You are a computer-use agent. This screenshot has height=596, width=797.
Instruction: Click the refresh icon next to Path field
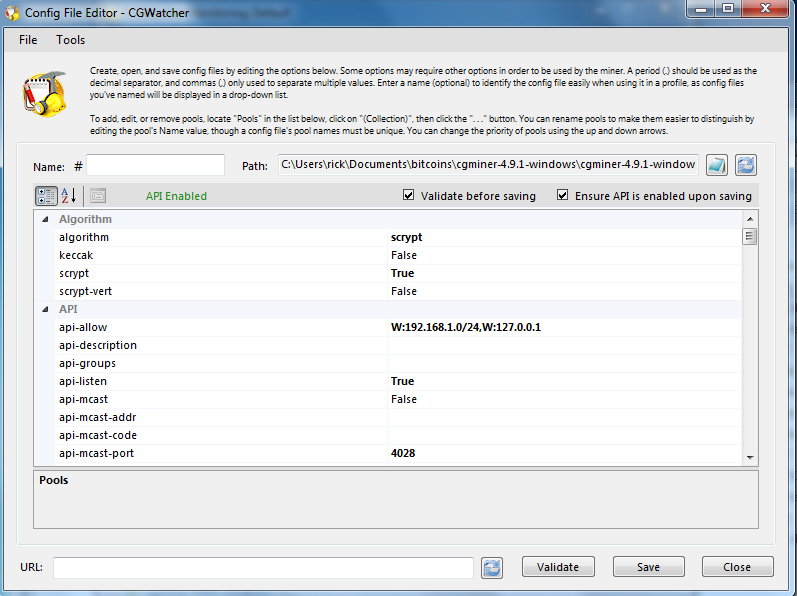coord(746,165)
